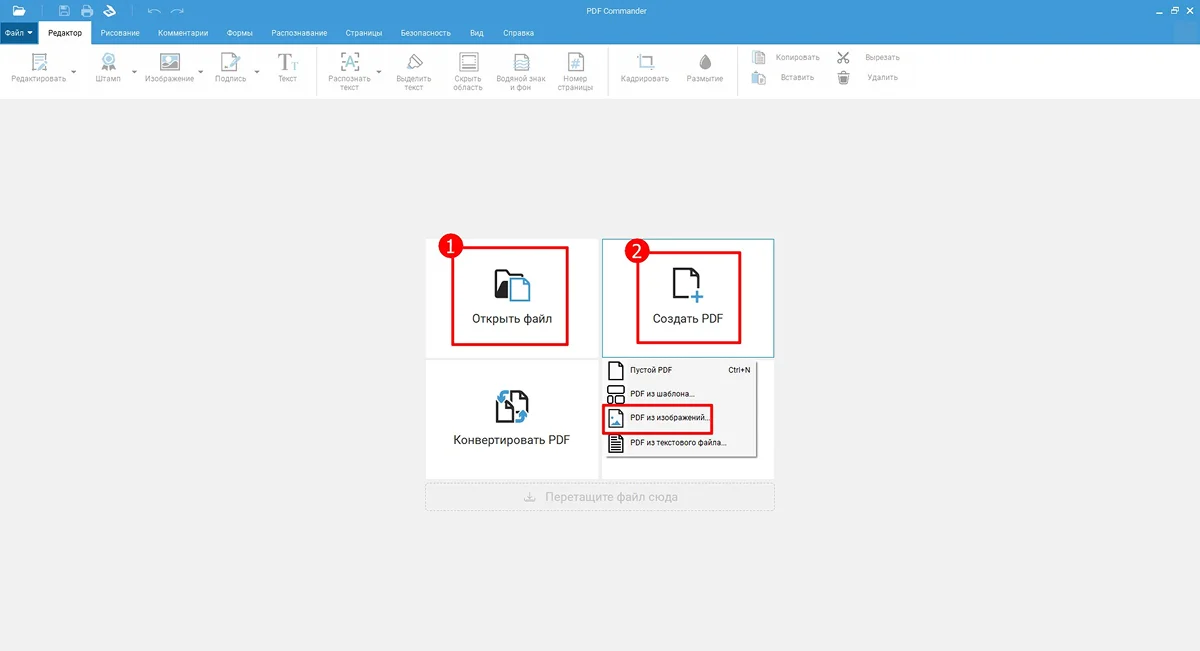Click the Convert PDF (Конвертировать PDF) tile
The image size is (1200, 651).
pos(512,418)
